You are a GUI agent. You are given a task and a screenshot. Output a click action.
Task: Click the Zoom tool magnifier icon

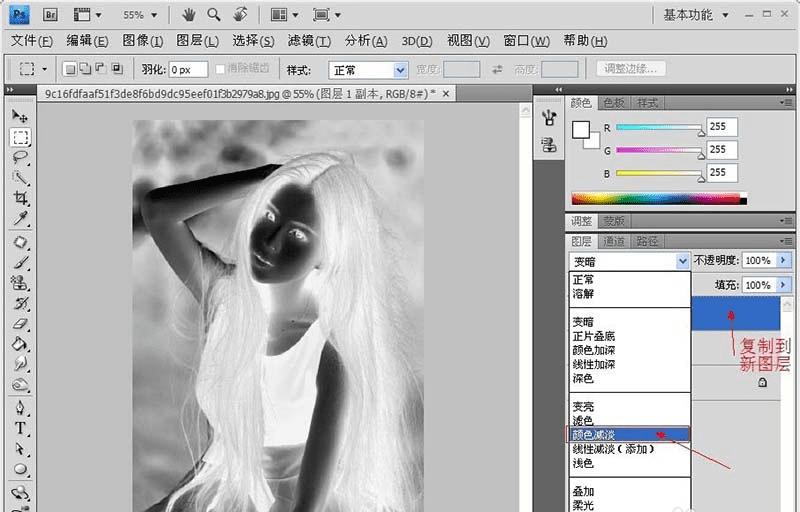coord(214,15)
